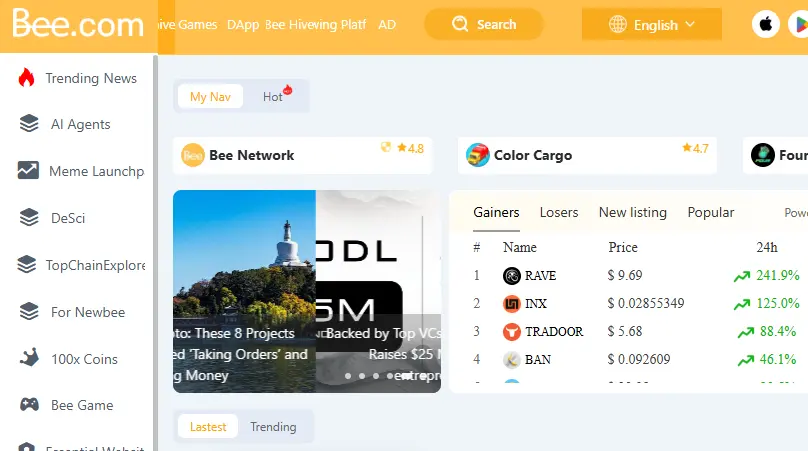Open the white pagoda news slide

tap(244, 291)
